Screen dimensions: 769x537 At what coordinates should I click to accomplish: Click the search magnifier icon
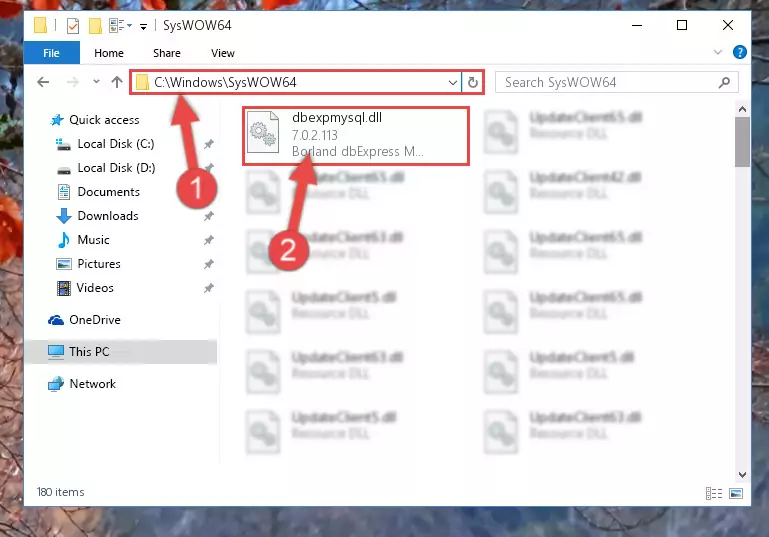[724, 82]
